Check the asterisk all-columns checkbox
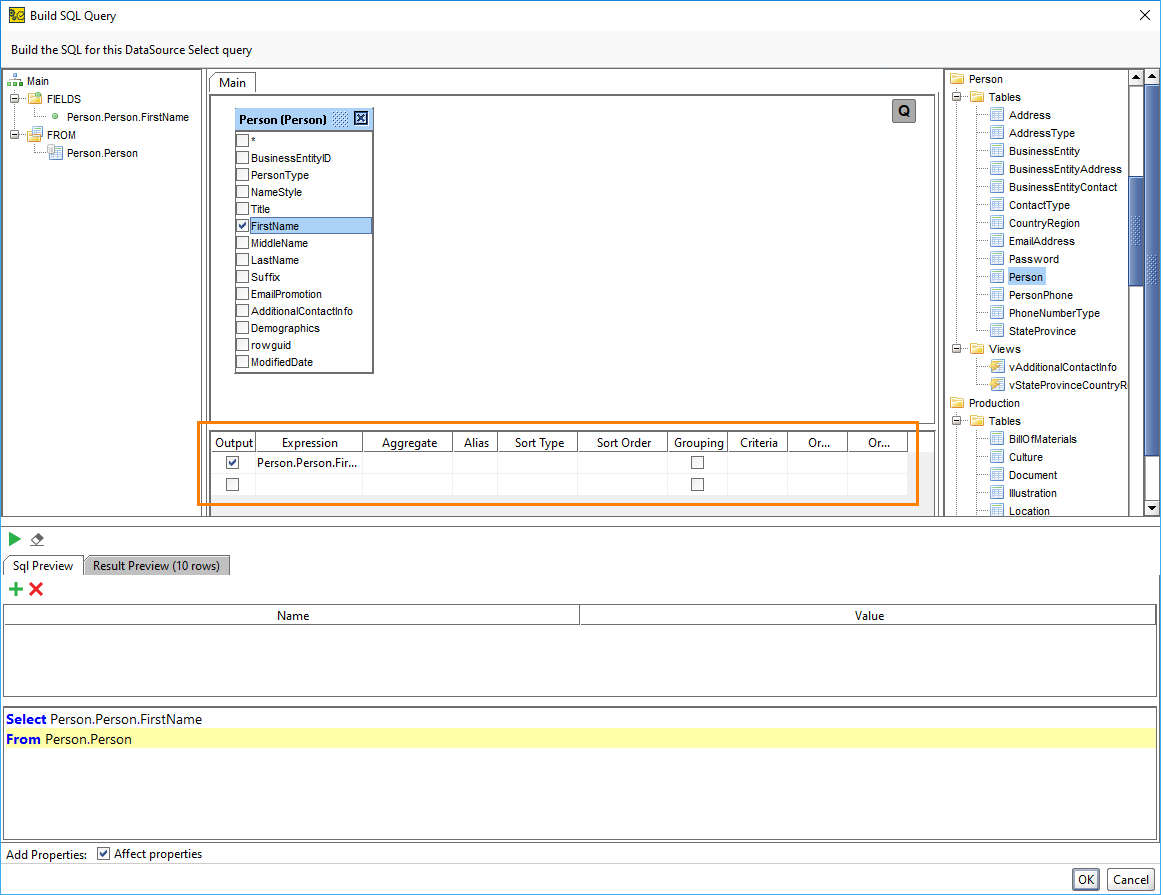 (x=243, y=140)
